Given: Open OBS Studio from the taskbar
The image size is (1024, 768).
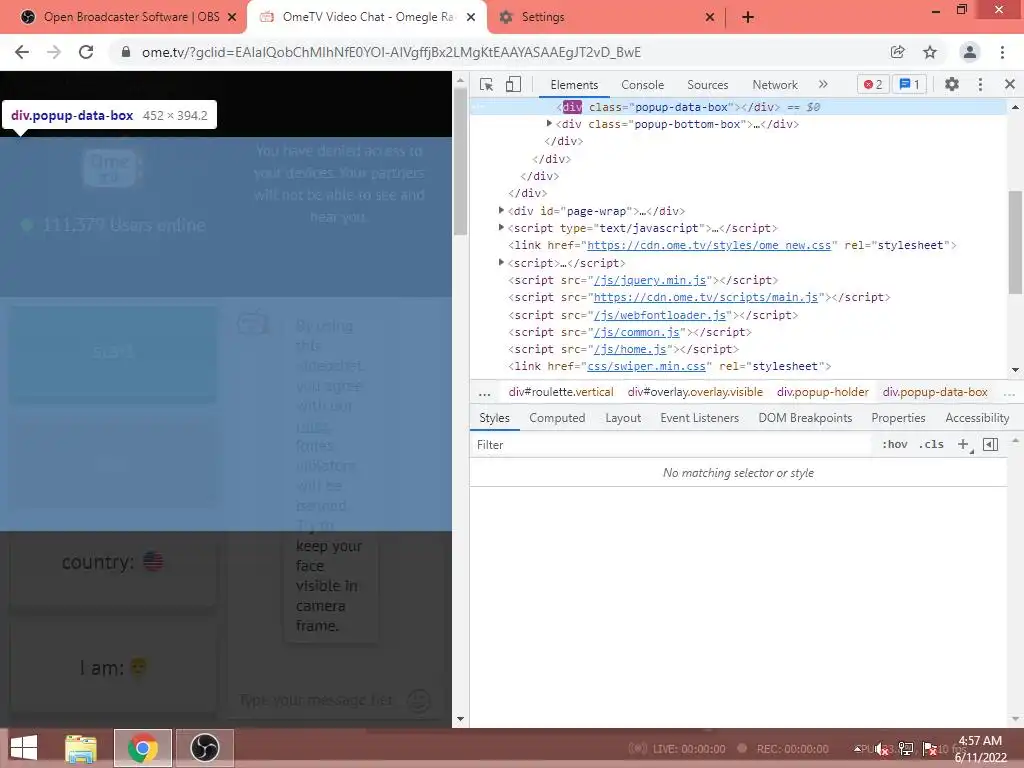Looking at the screenshot, I should 205,748.
